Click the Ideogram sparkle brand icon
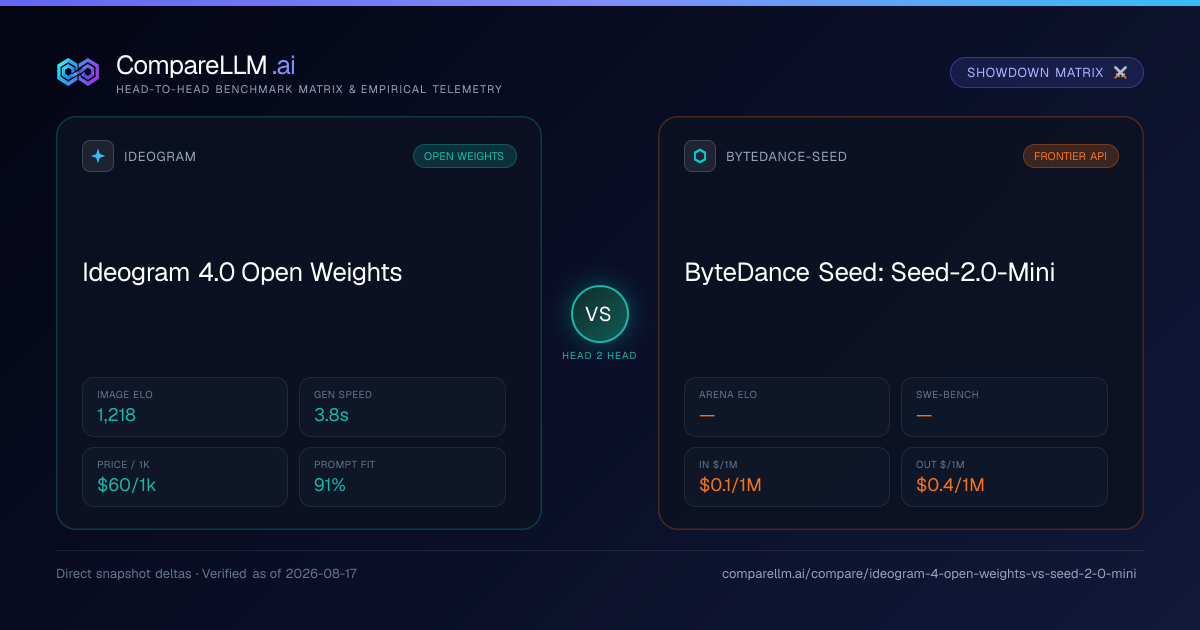 (98, 156)
